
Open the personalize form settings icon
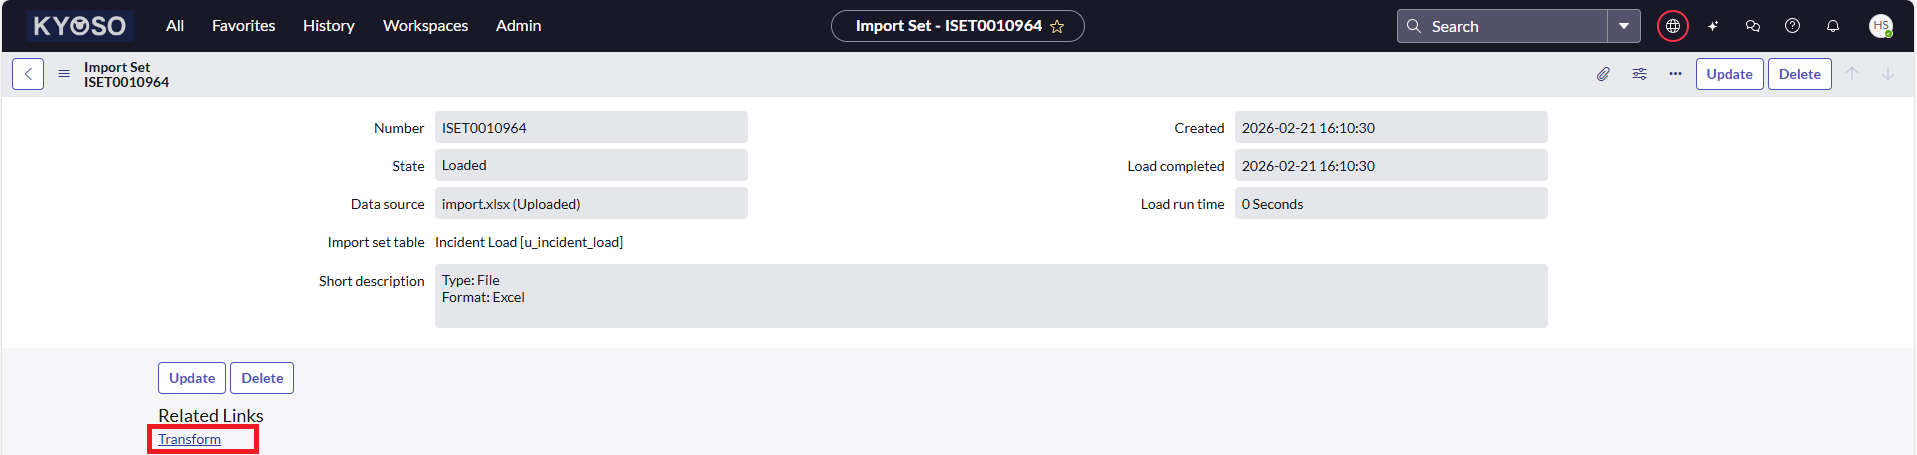pyautogui.click(x=1640, y=74)
